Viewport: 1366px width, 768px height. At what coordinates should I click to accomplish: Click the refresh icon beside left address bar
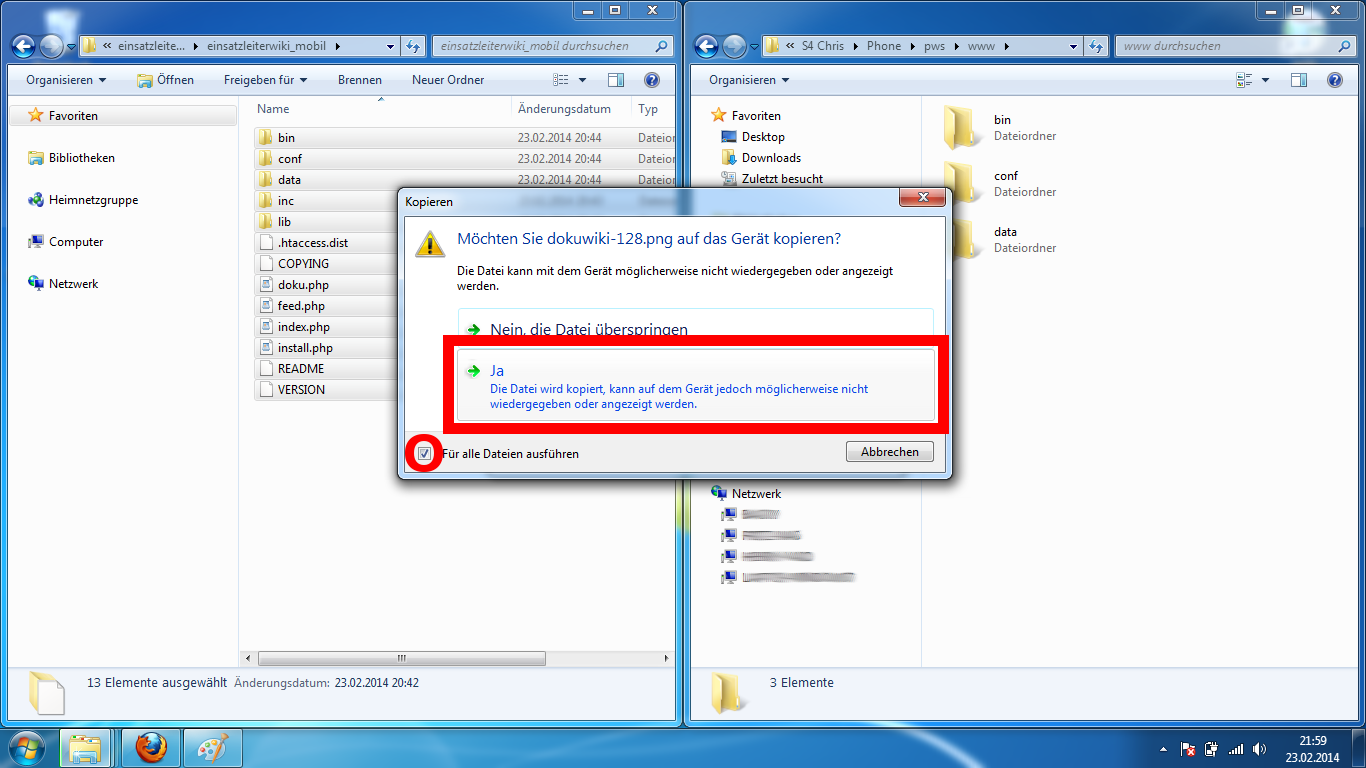tap(414, 46)
